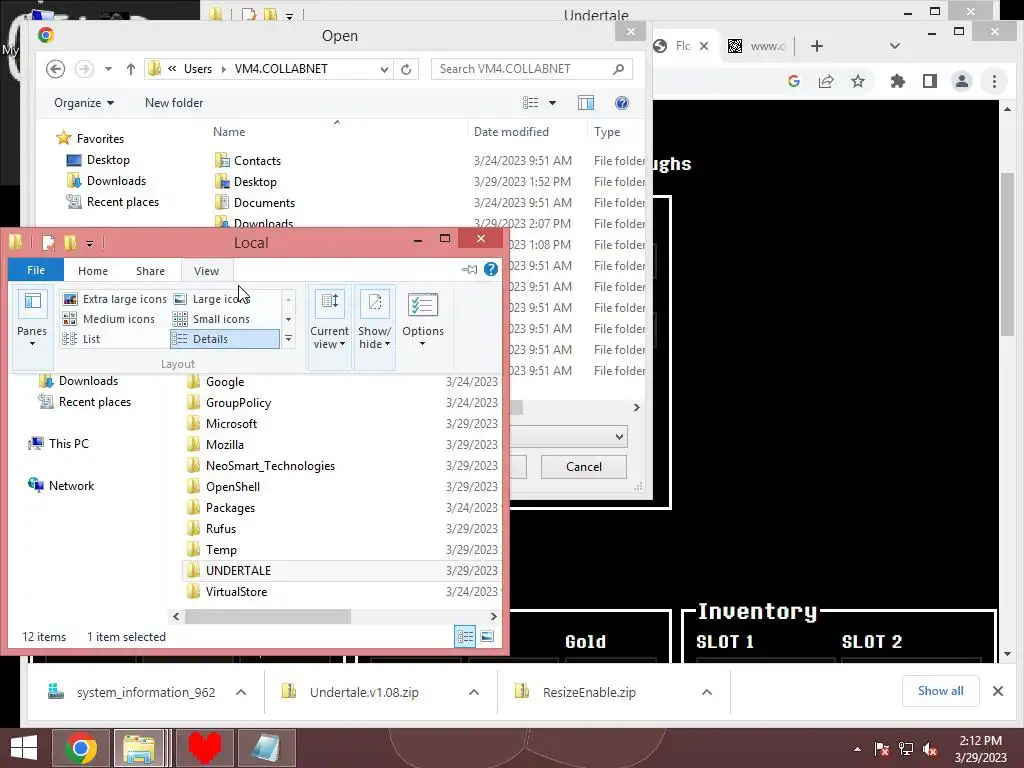The height and width of the screenshot is (768, 1024).
Task: Close the Chrome downloads bar
Action: (x=997, y=691)
